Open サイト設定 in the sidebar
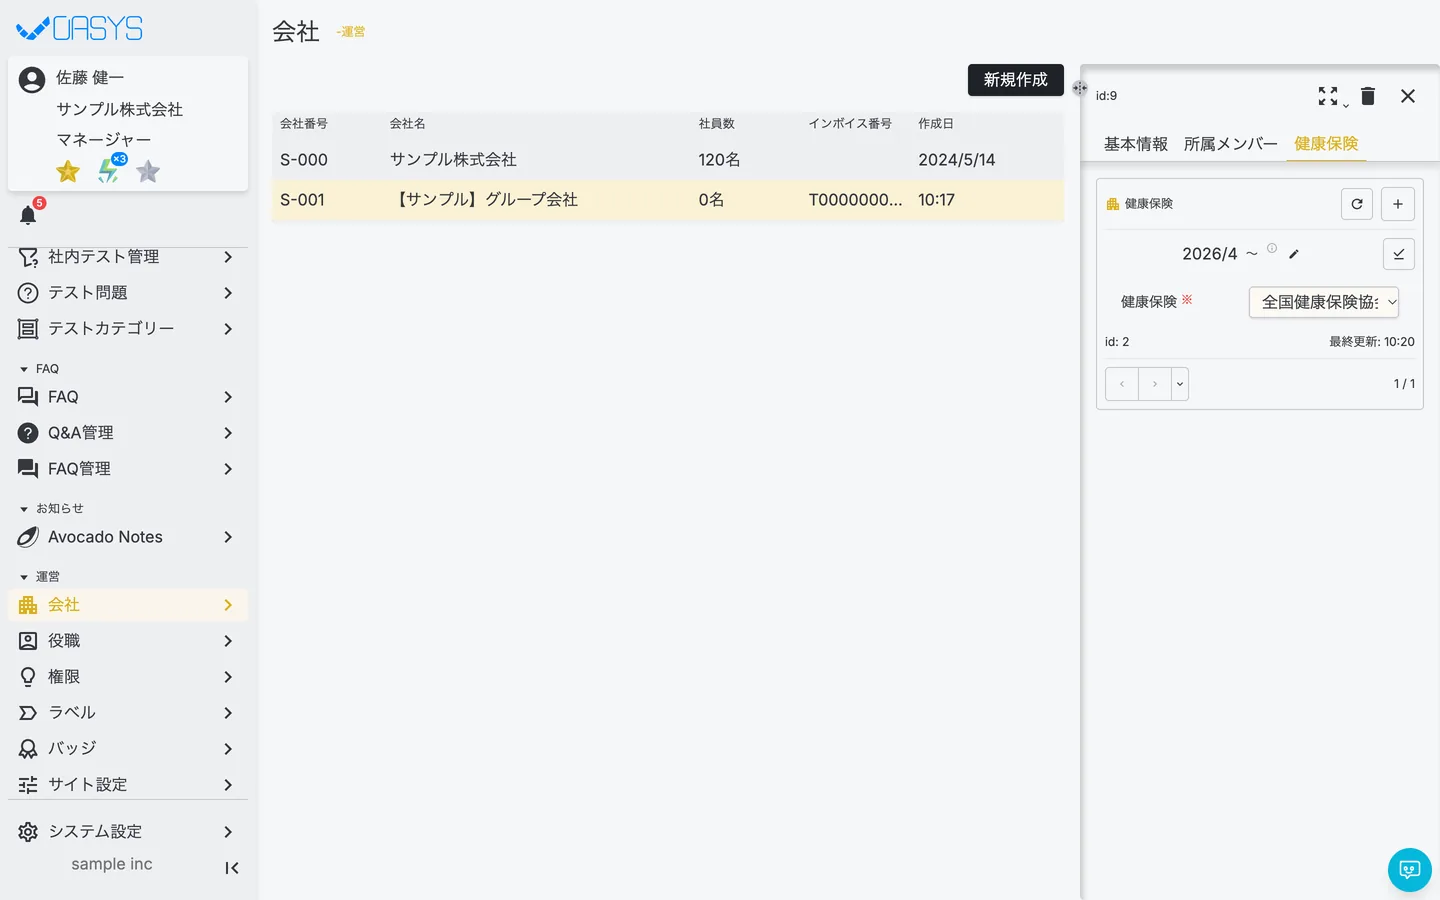 point(128,785)
